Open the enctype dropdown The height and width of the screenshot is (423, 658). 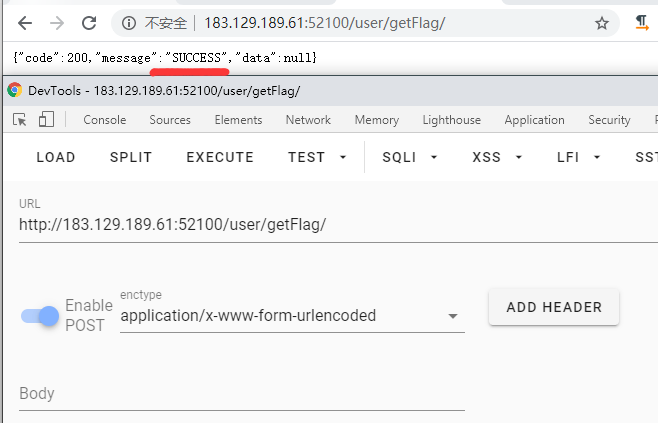(291, 316)
